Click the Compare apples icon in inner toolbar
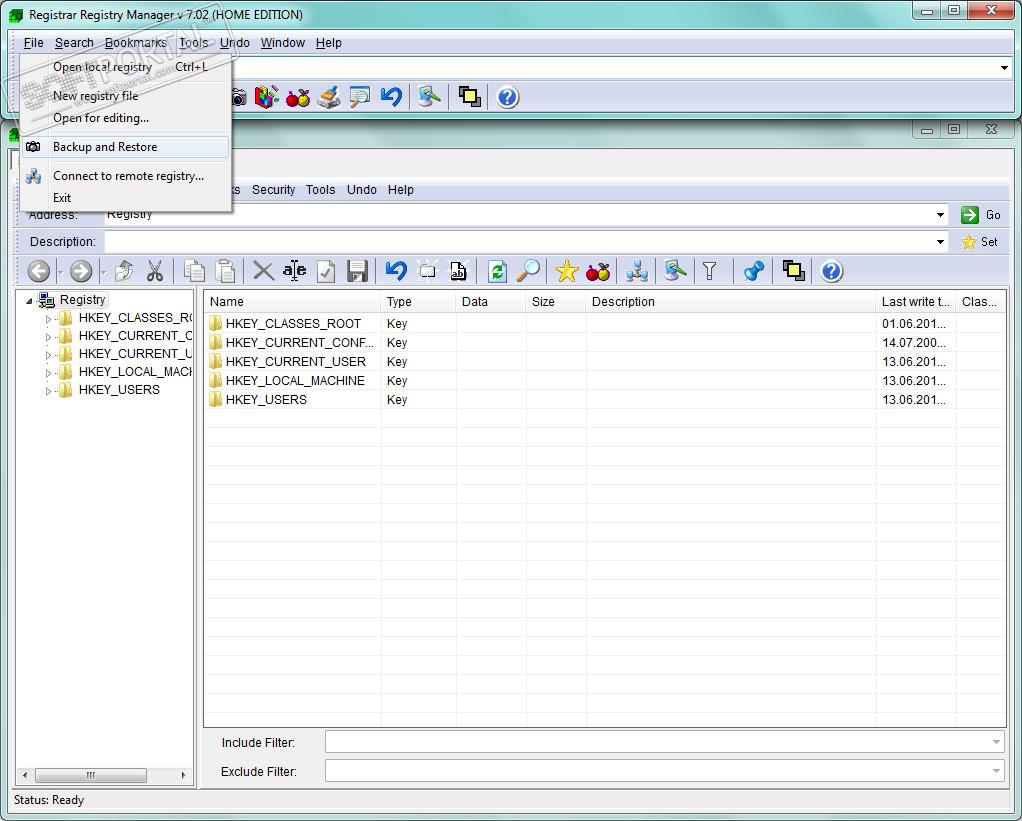Viewport: 1022px width, 821px height. [598, 271]
